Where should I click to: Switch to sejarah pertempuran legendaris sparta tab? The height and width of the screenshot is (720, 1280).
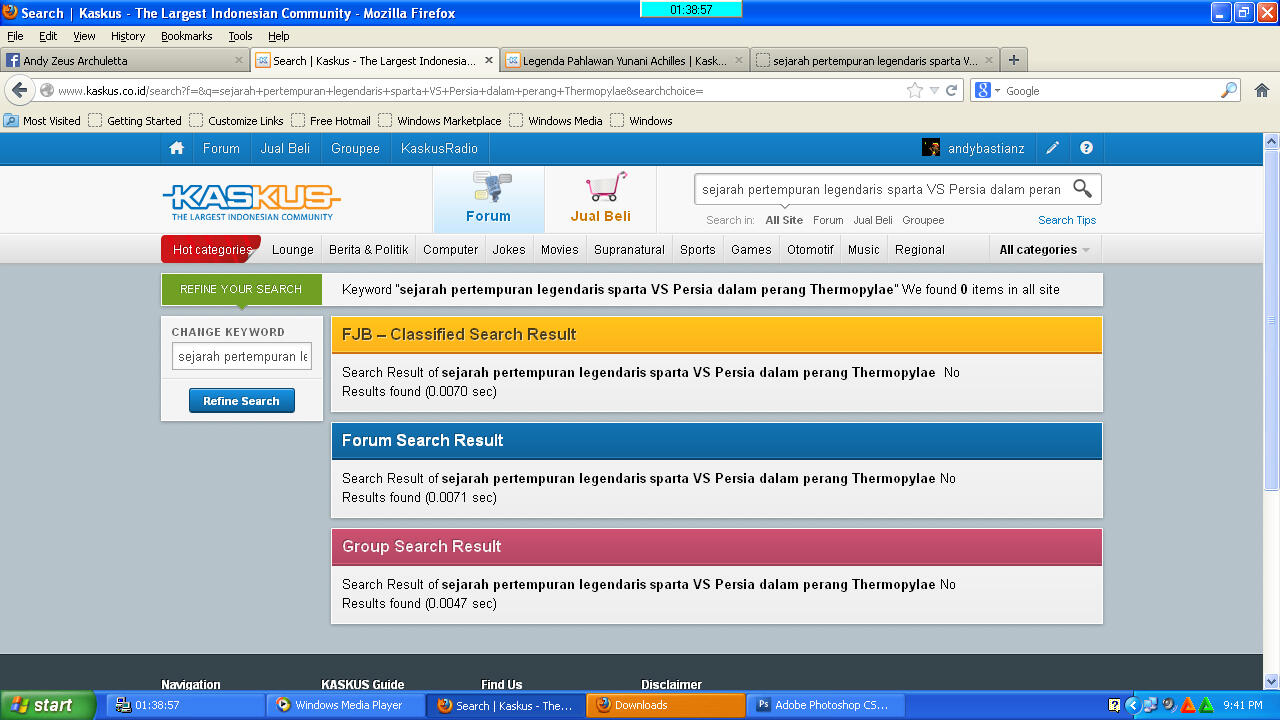point(875,60)
